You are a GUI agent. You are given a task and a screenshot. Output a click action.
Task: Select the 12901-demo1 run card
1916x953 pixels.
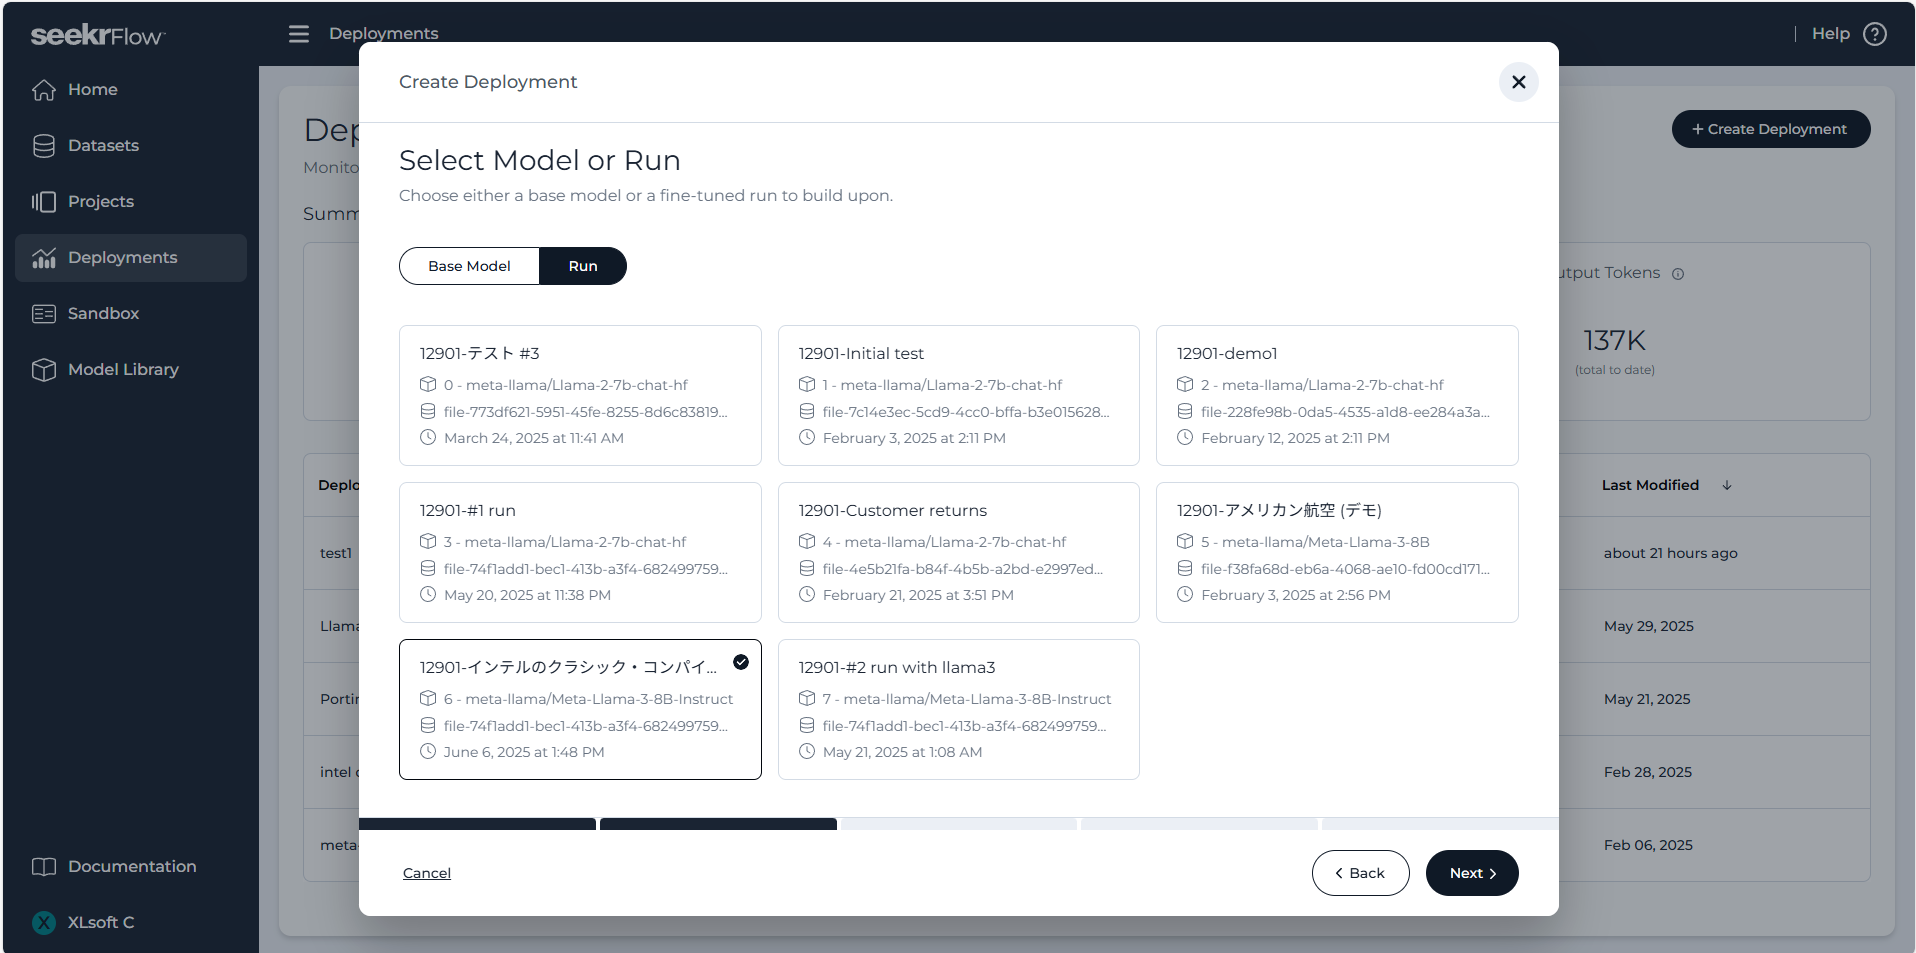coord(1337,395)
